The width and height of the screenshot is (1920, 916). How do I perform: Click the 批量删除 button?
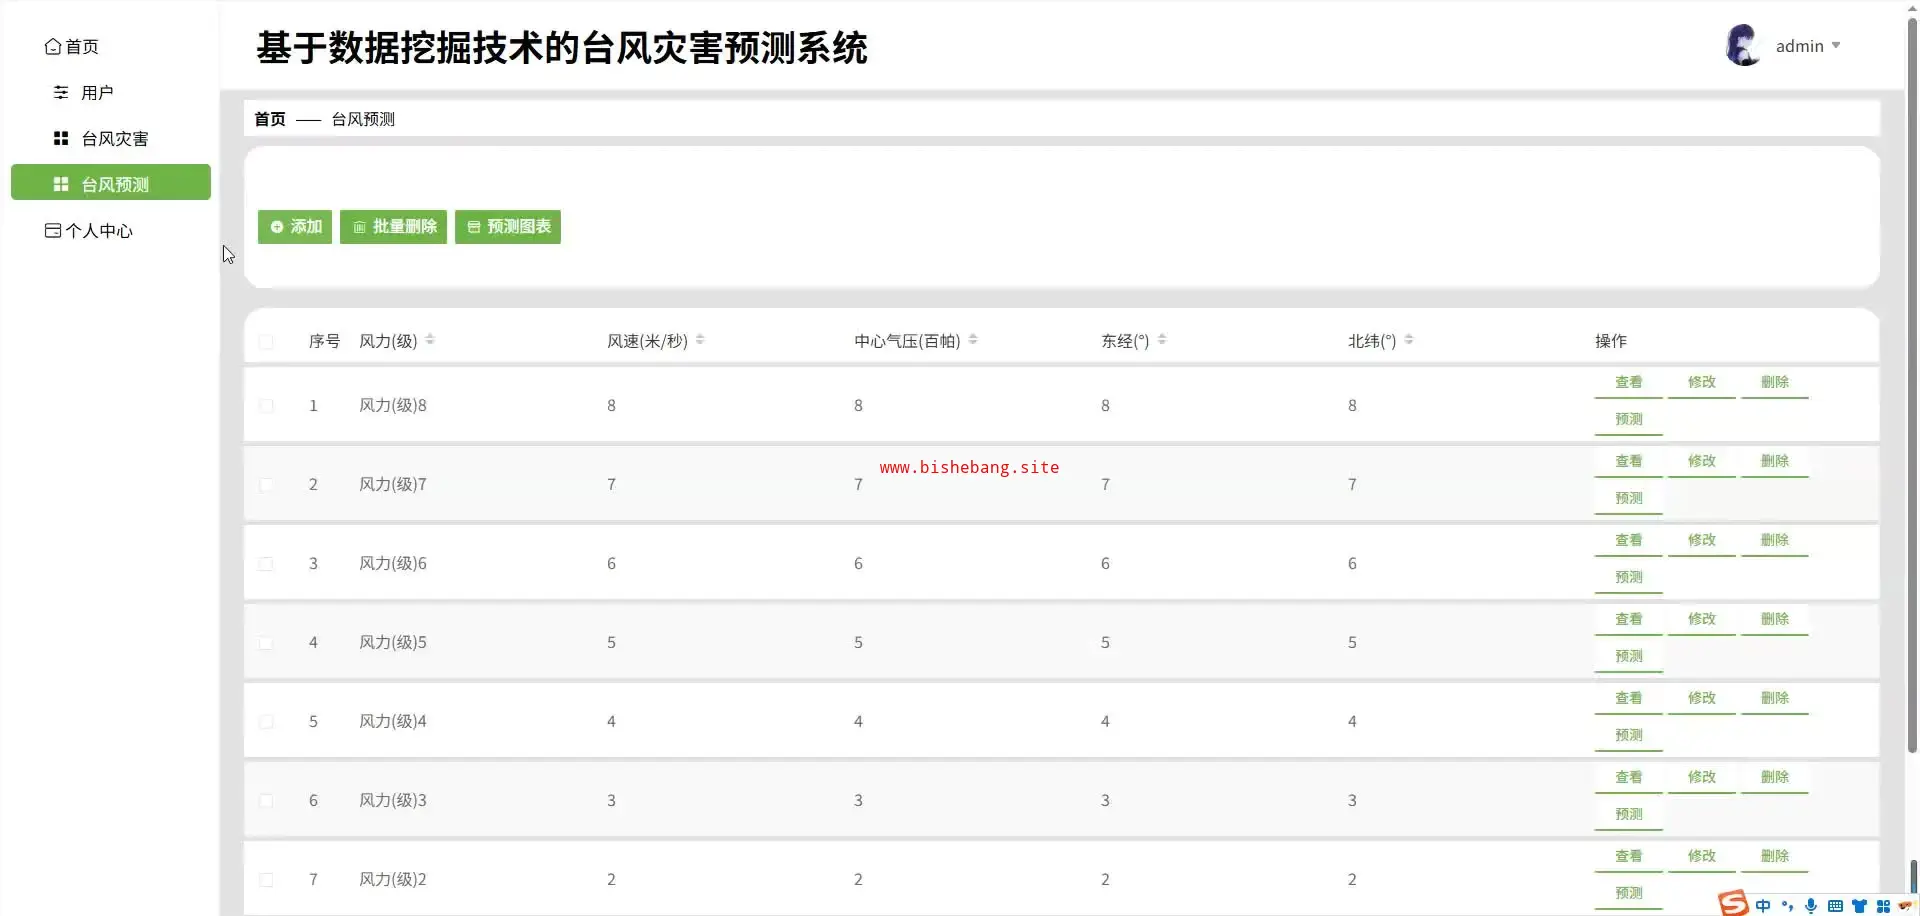pos(393,227)
